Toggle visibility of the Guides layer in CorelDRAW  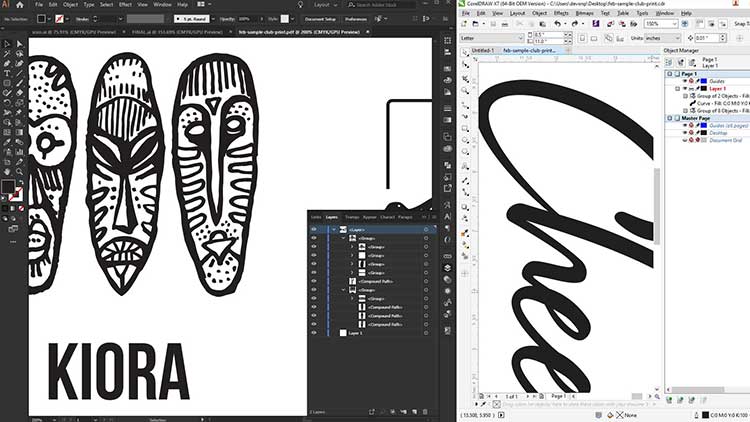[x=685, y=81]
